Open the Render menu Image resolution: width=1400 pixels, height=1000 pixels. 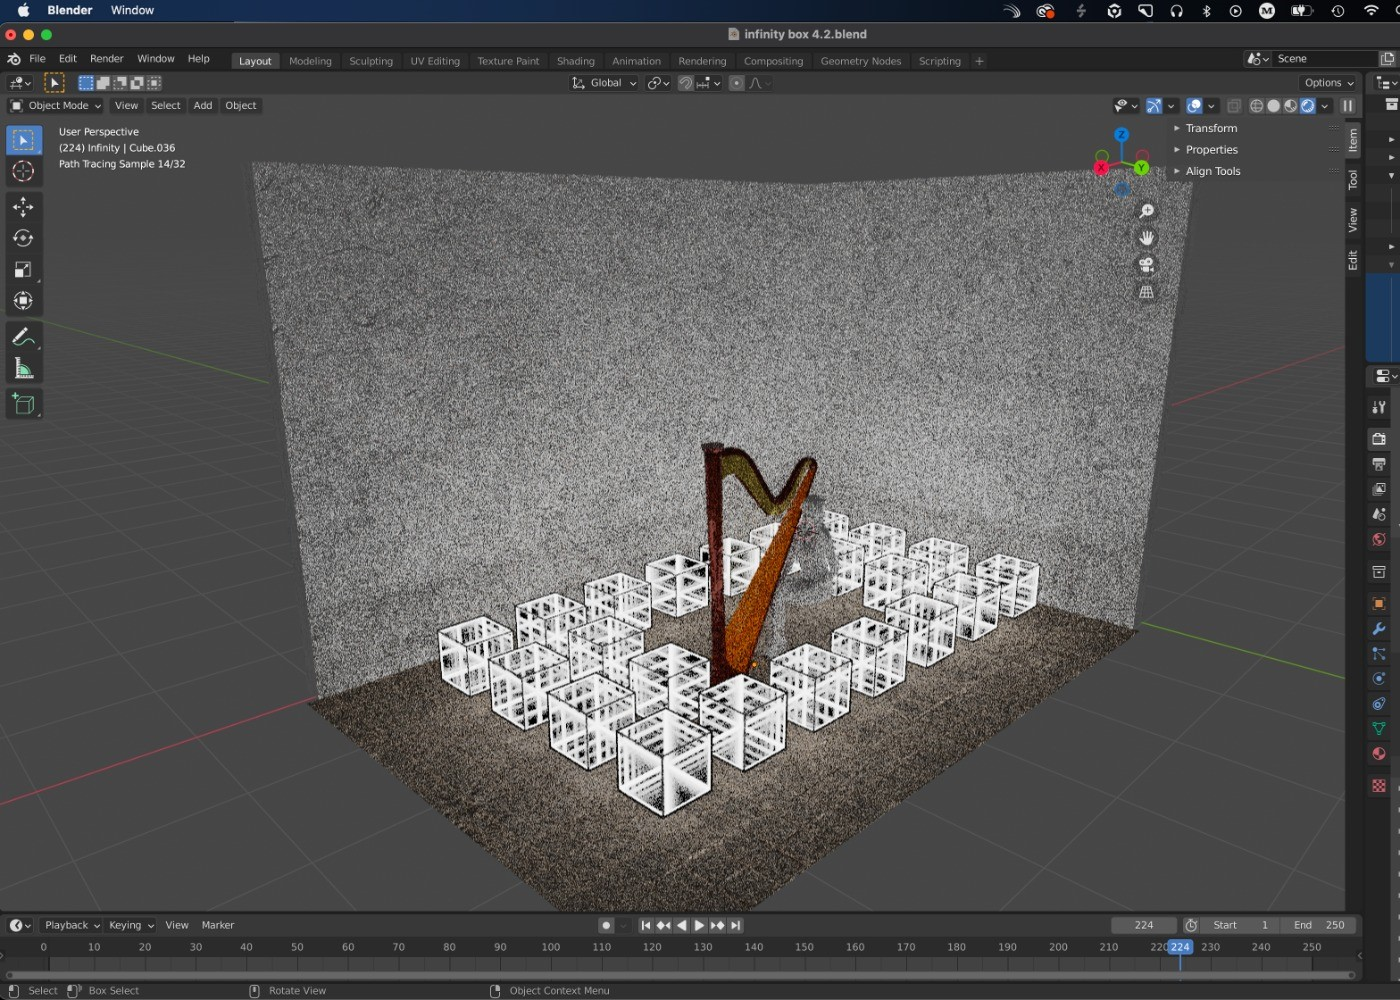click(x=107, y=59)
